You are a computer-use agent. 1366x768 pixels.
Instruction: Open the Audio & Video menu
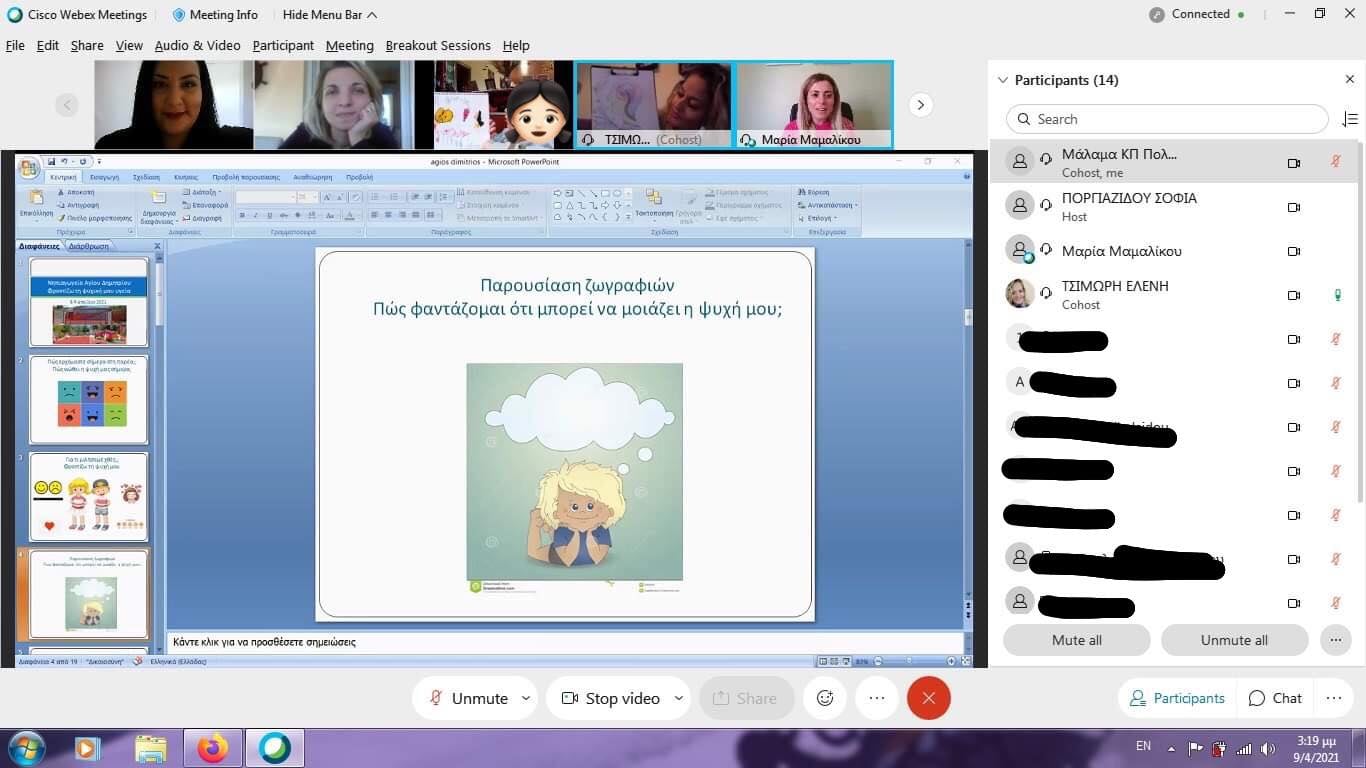click(x=197, y=45)
